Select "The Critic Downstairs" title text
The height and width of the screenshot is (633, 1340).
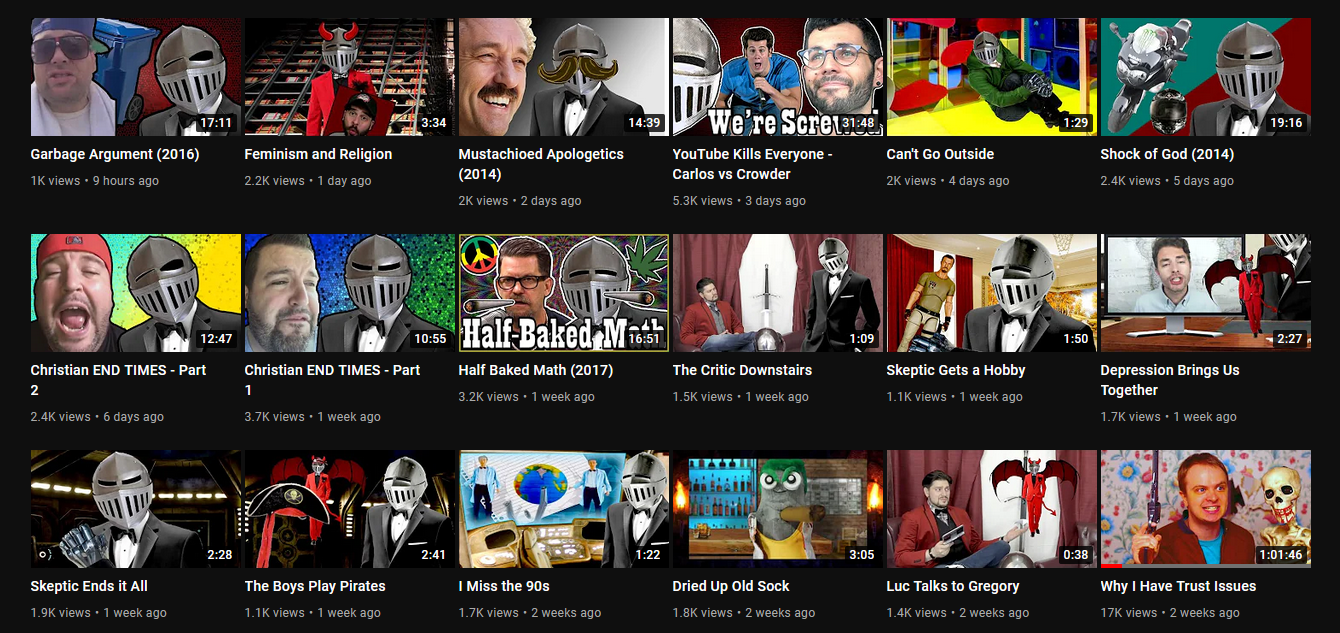pyautogui.click(x=742, y=370)
